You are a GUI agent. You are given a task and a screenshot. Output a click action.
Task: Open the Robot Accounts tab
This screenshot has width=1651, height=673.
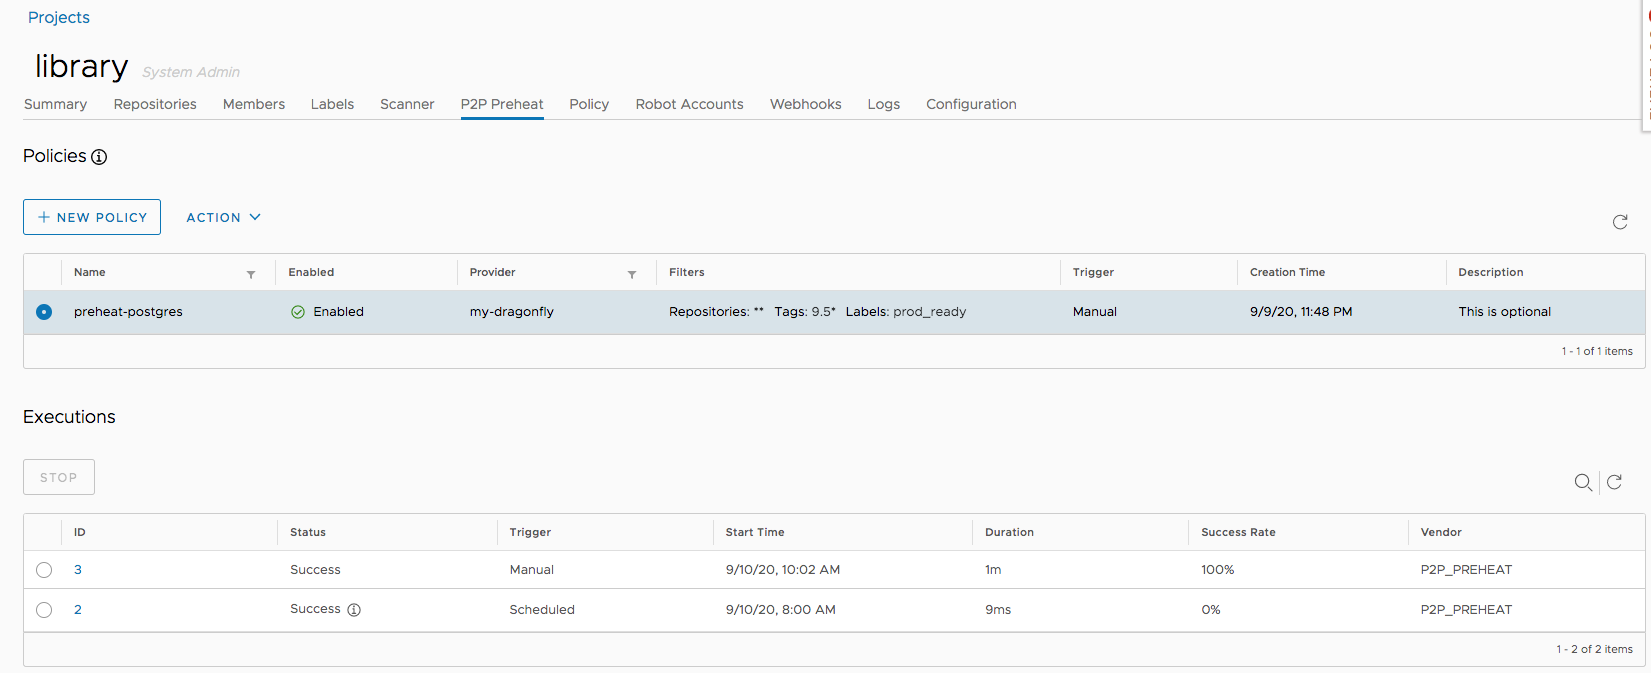point(689,104)
